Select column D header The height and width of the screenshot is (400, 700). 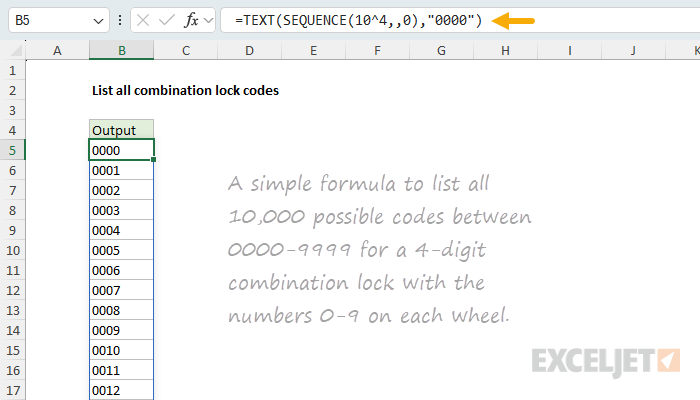tap(250, 50)
